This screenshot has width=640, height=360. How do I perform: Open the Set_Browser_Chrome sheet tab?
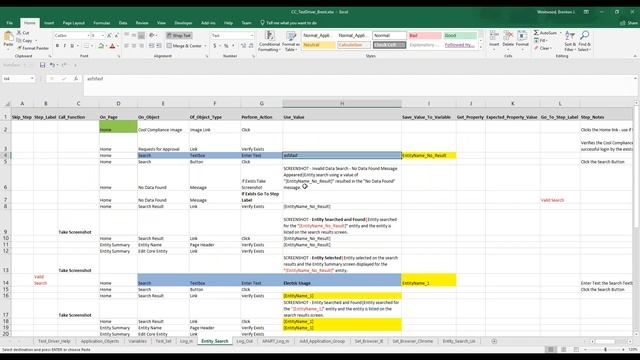pos(412,341)
